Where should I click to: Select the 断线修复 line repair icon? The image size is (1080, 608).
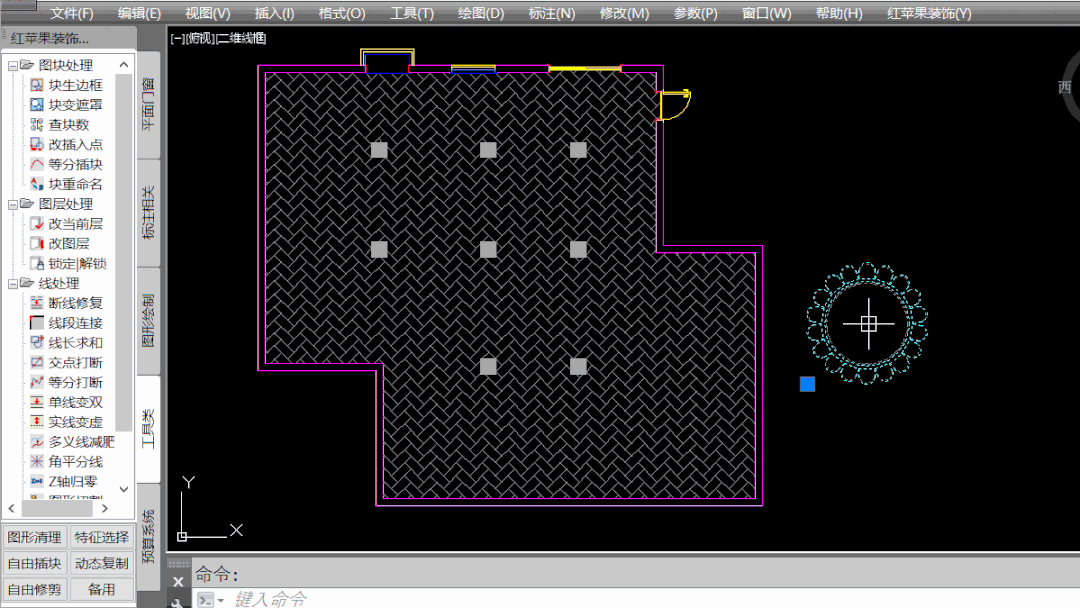click(x=37, y=303)
